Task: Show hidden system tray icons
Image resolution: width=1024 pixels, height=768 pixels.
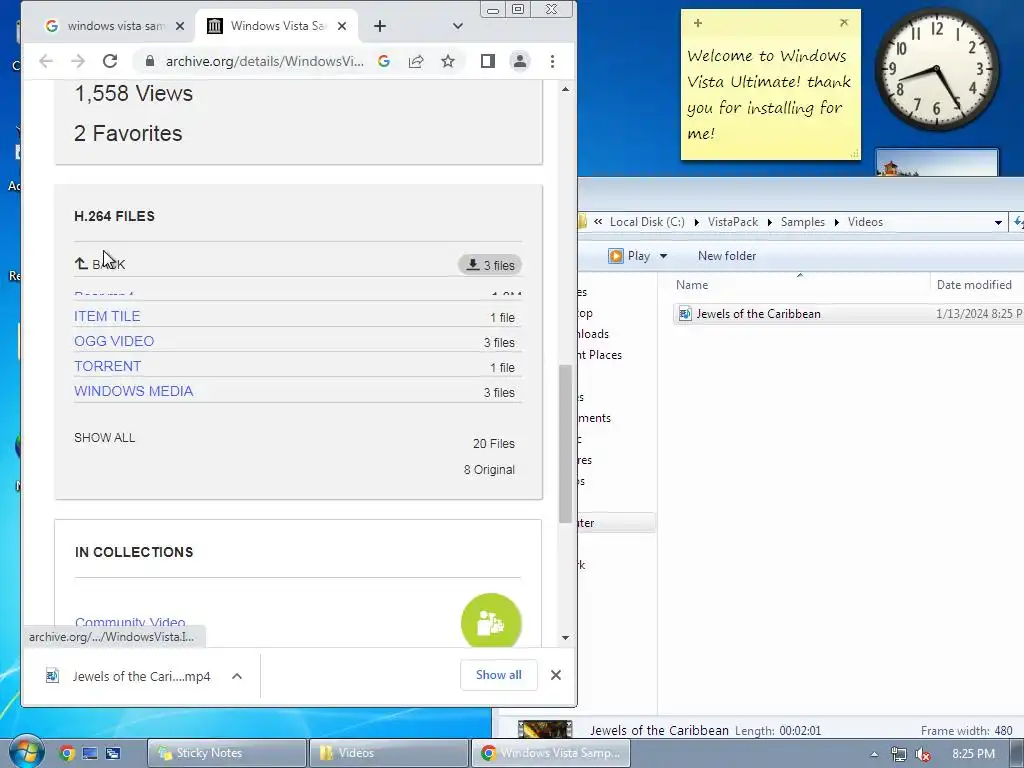Action: click(874, 754)
